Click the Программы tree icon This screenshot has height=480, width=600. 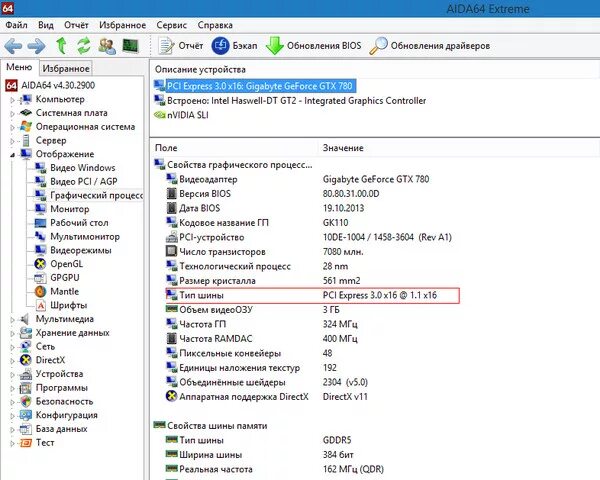tap(26, 388)
